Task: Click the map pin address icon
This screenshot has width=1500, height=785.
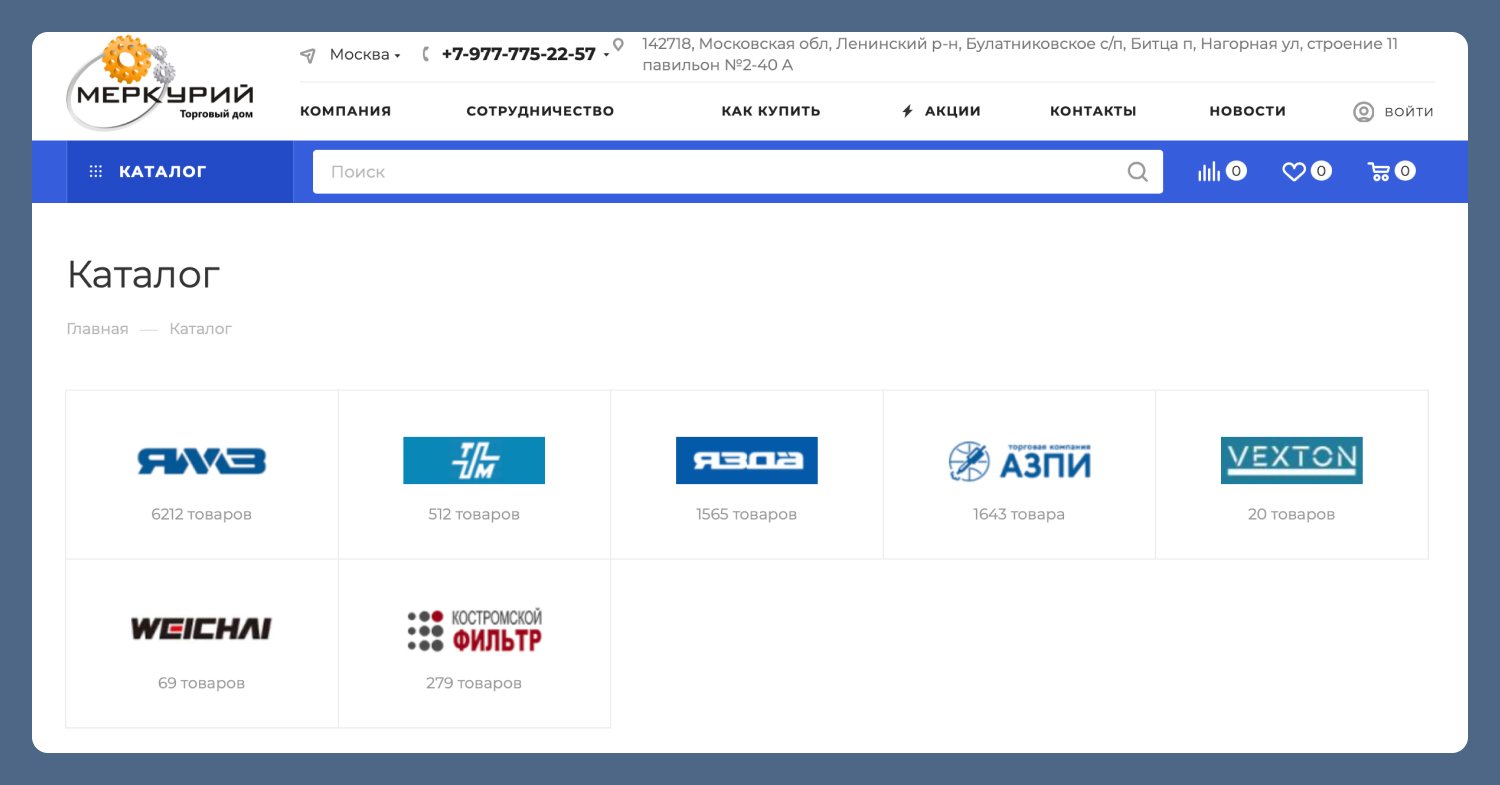Action: pyautogui.click(x=618, y=45)
